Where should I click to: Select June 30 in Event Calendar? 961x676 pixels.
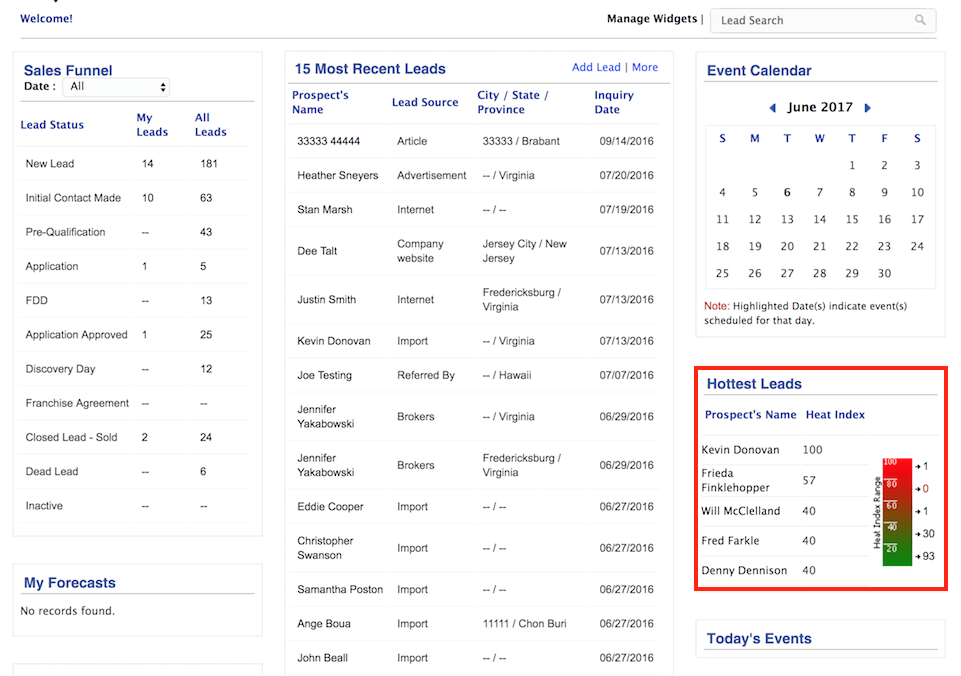tap(884, 273)
